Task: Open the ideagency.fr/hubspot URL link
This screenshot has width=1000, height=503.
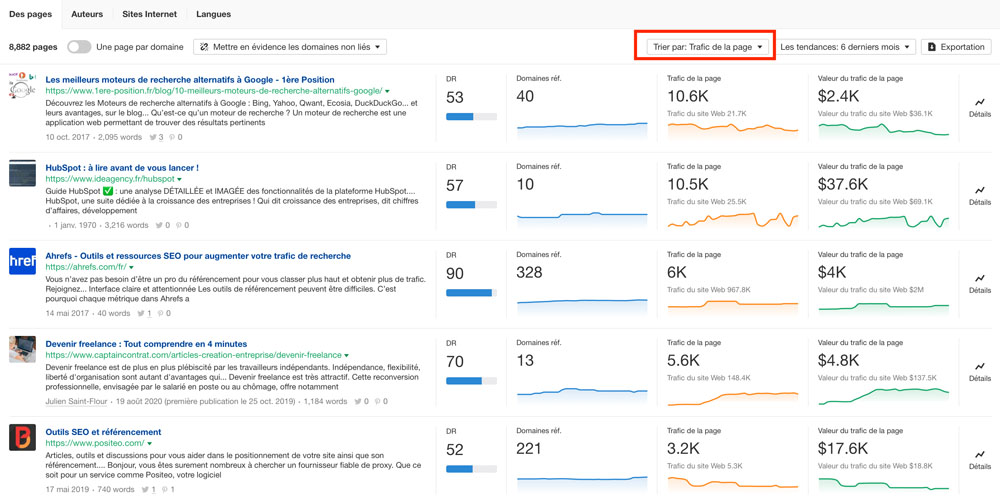Action: click(110, 179)
